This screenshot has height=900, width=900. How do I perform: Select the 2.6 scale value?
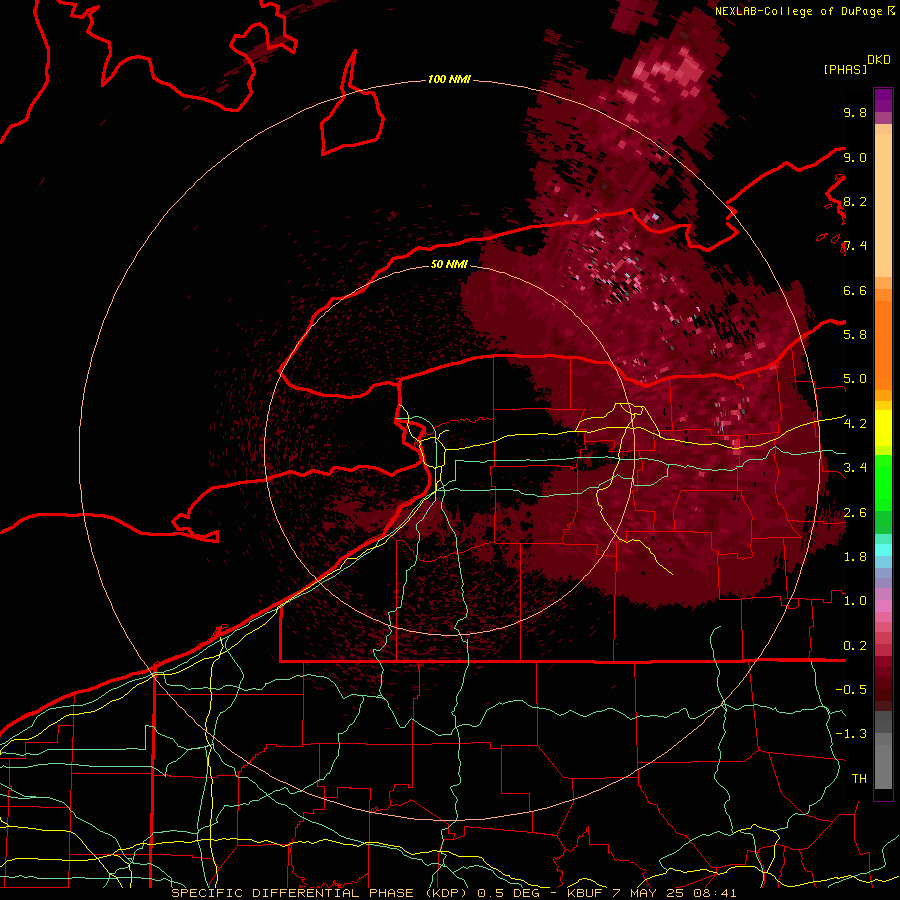[855, 512]
